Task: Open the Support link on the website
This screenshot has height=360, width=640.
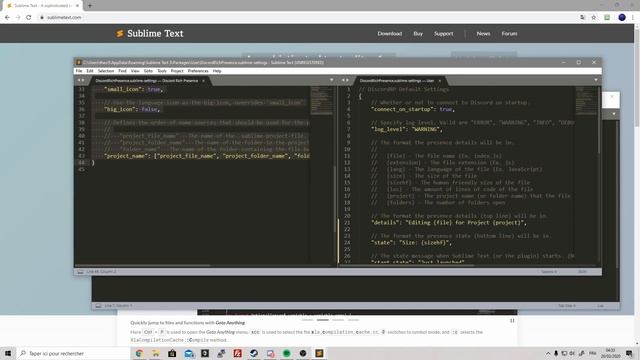Action: (x=444, y=34)
